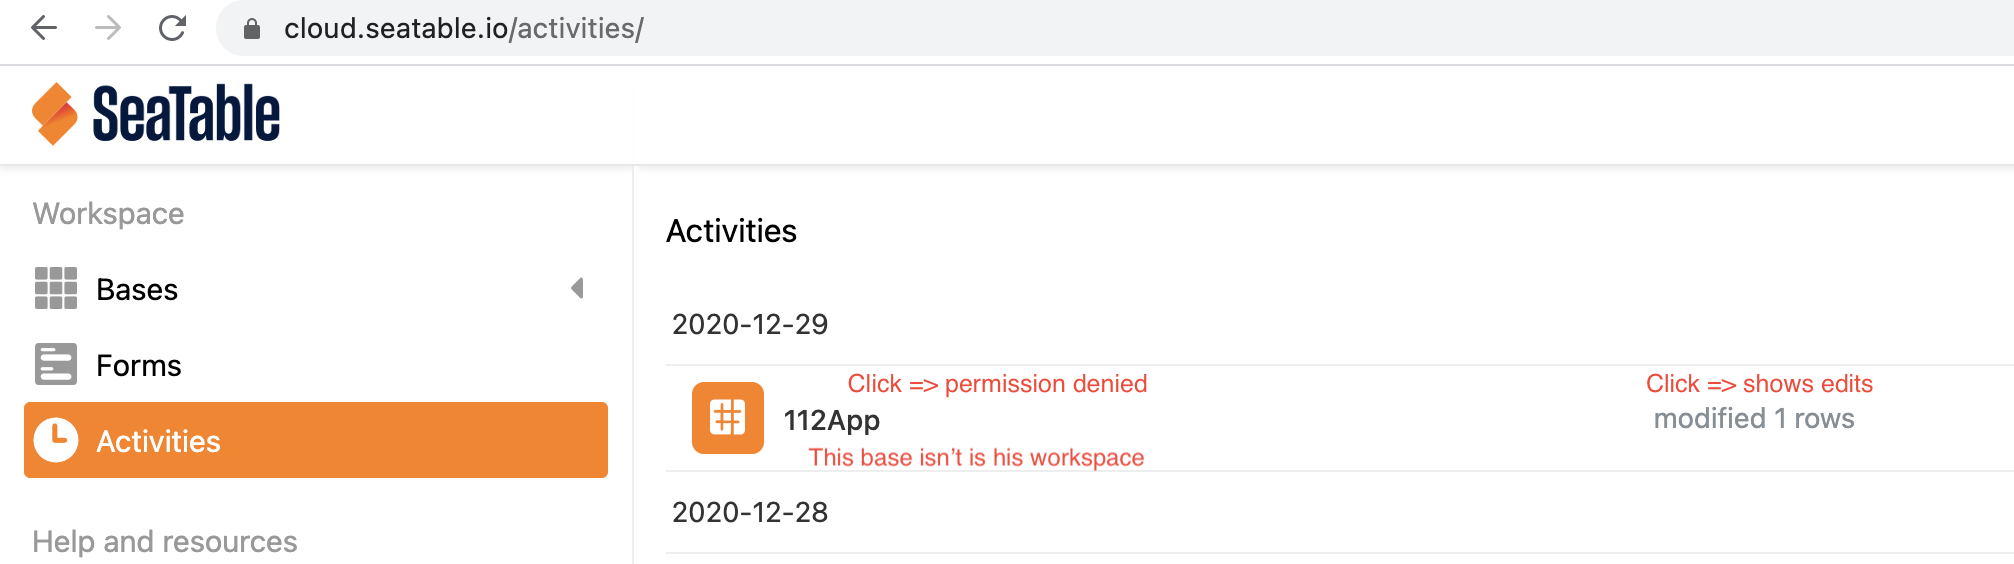Click the browser forward arrow

pos(108,28)
